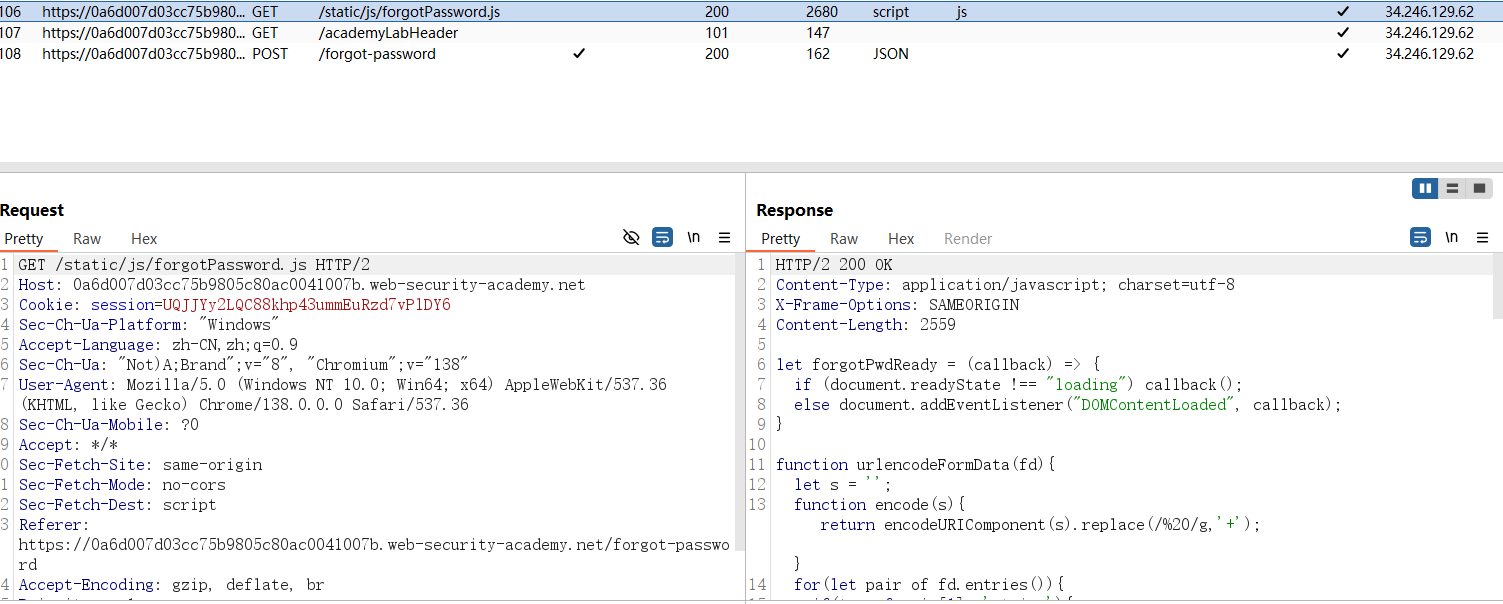The image size is (1503, 604).
Task: Click status code 101 in the history table
Action: (717, 33)
